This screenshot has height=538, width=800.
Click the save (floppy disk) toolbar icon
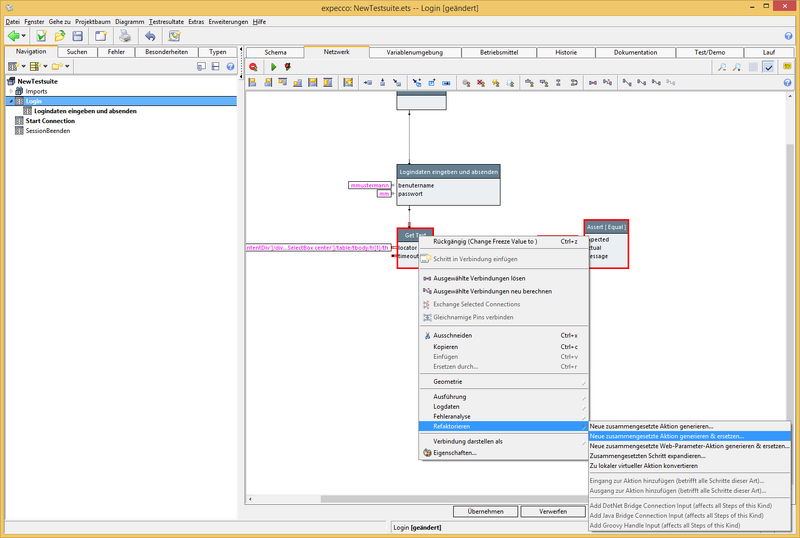[x=77, y=36]
